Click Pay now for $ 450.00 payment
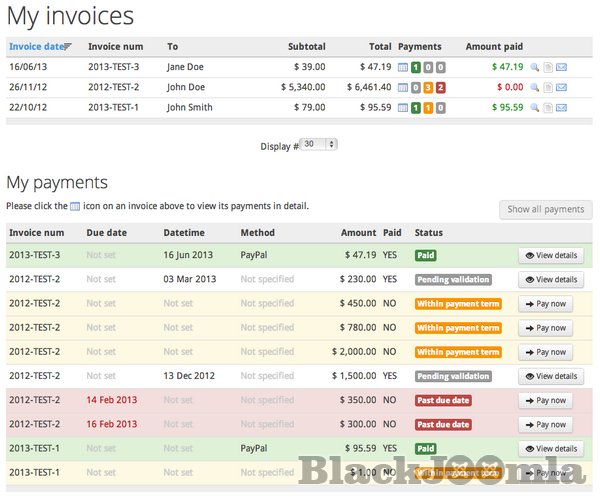The image size is (600, 500). 545,304
